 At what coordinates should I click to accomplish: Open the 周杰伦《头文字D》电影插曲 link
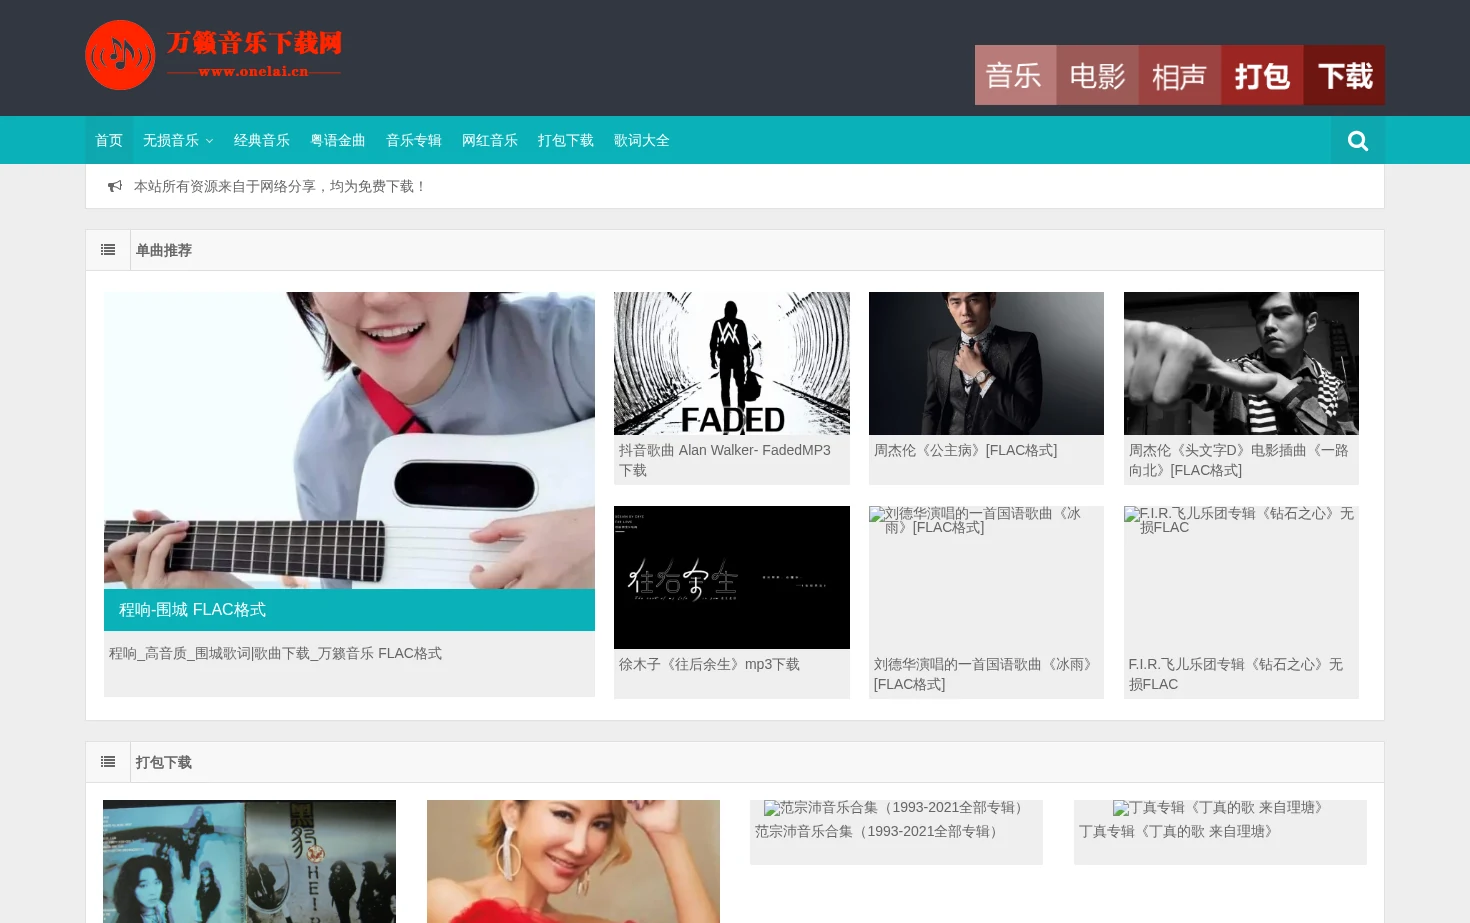pyautogui.click(x=1239, y=460)
